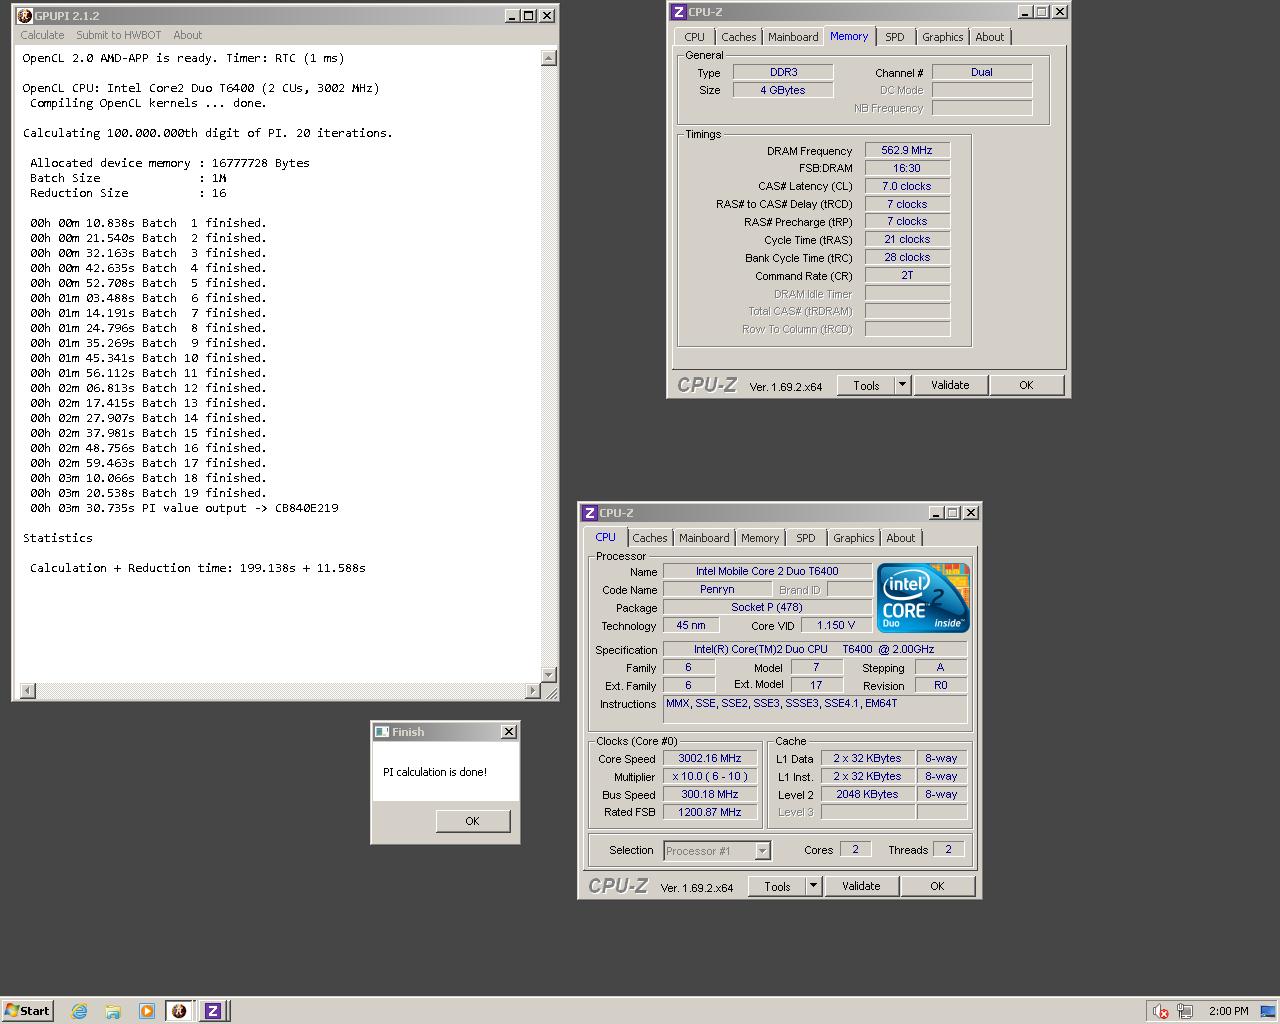Click the Multiplier x 10.0 value
This screenshot has width=1280, height=1024.
[x=710, y=776]
